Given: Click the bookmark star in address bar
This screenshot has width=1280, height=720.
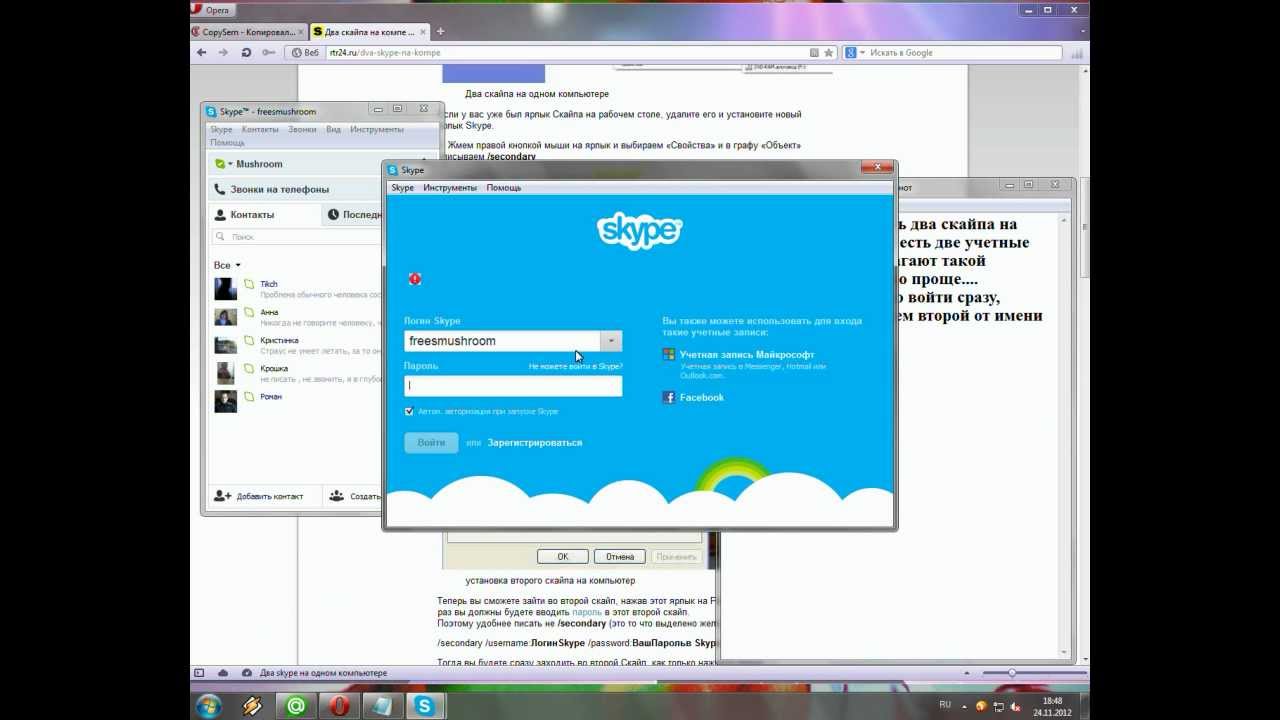Looking at the screenshot, I should [x=828, y=53].
